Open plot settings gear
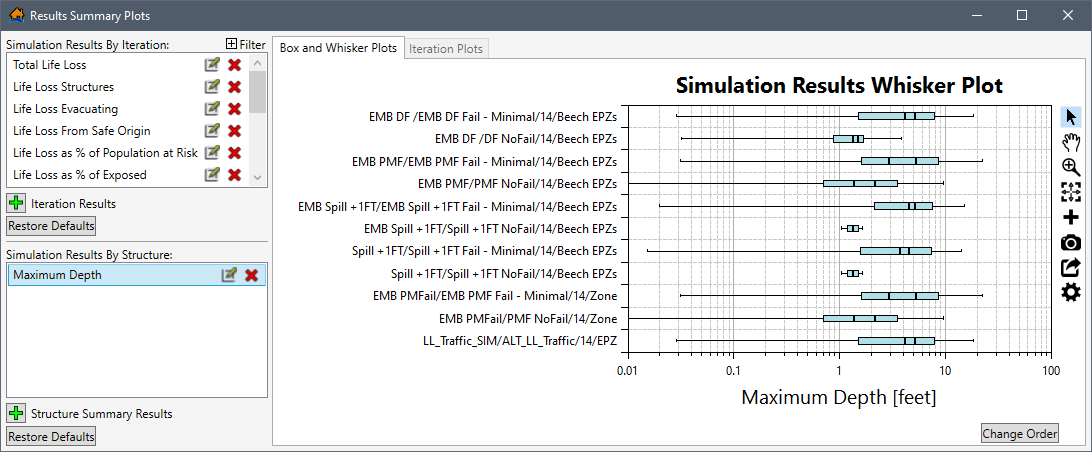This screenshot has width=1092, height=452. pos(1070,293)
